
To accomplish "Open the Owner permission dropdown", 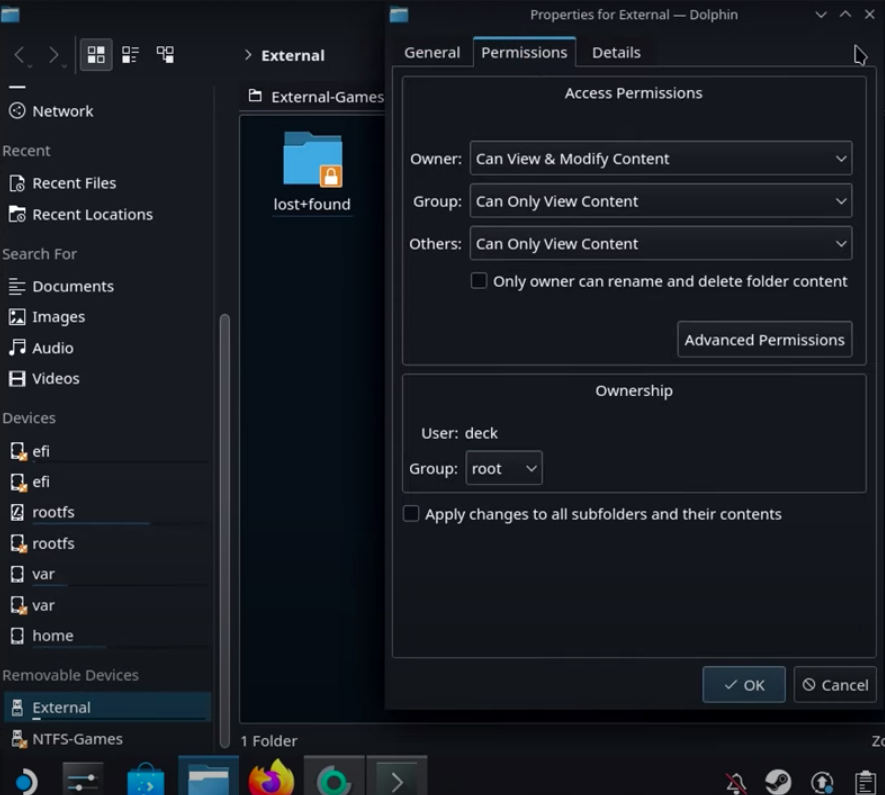I will pos(660,159).
